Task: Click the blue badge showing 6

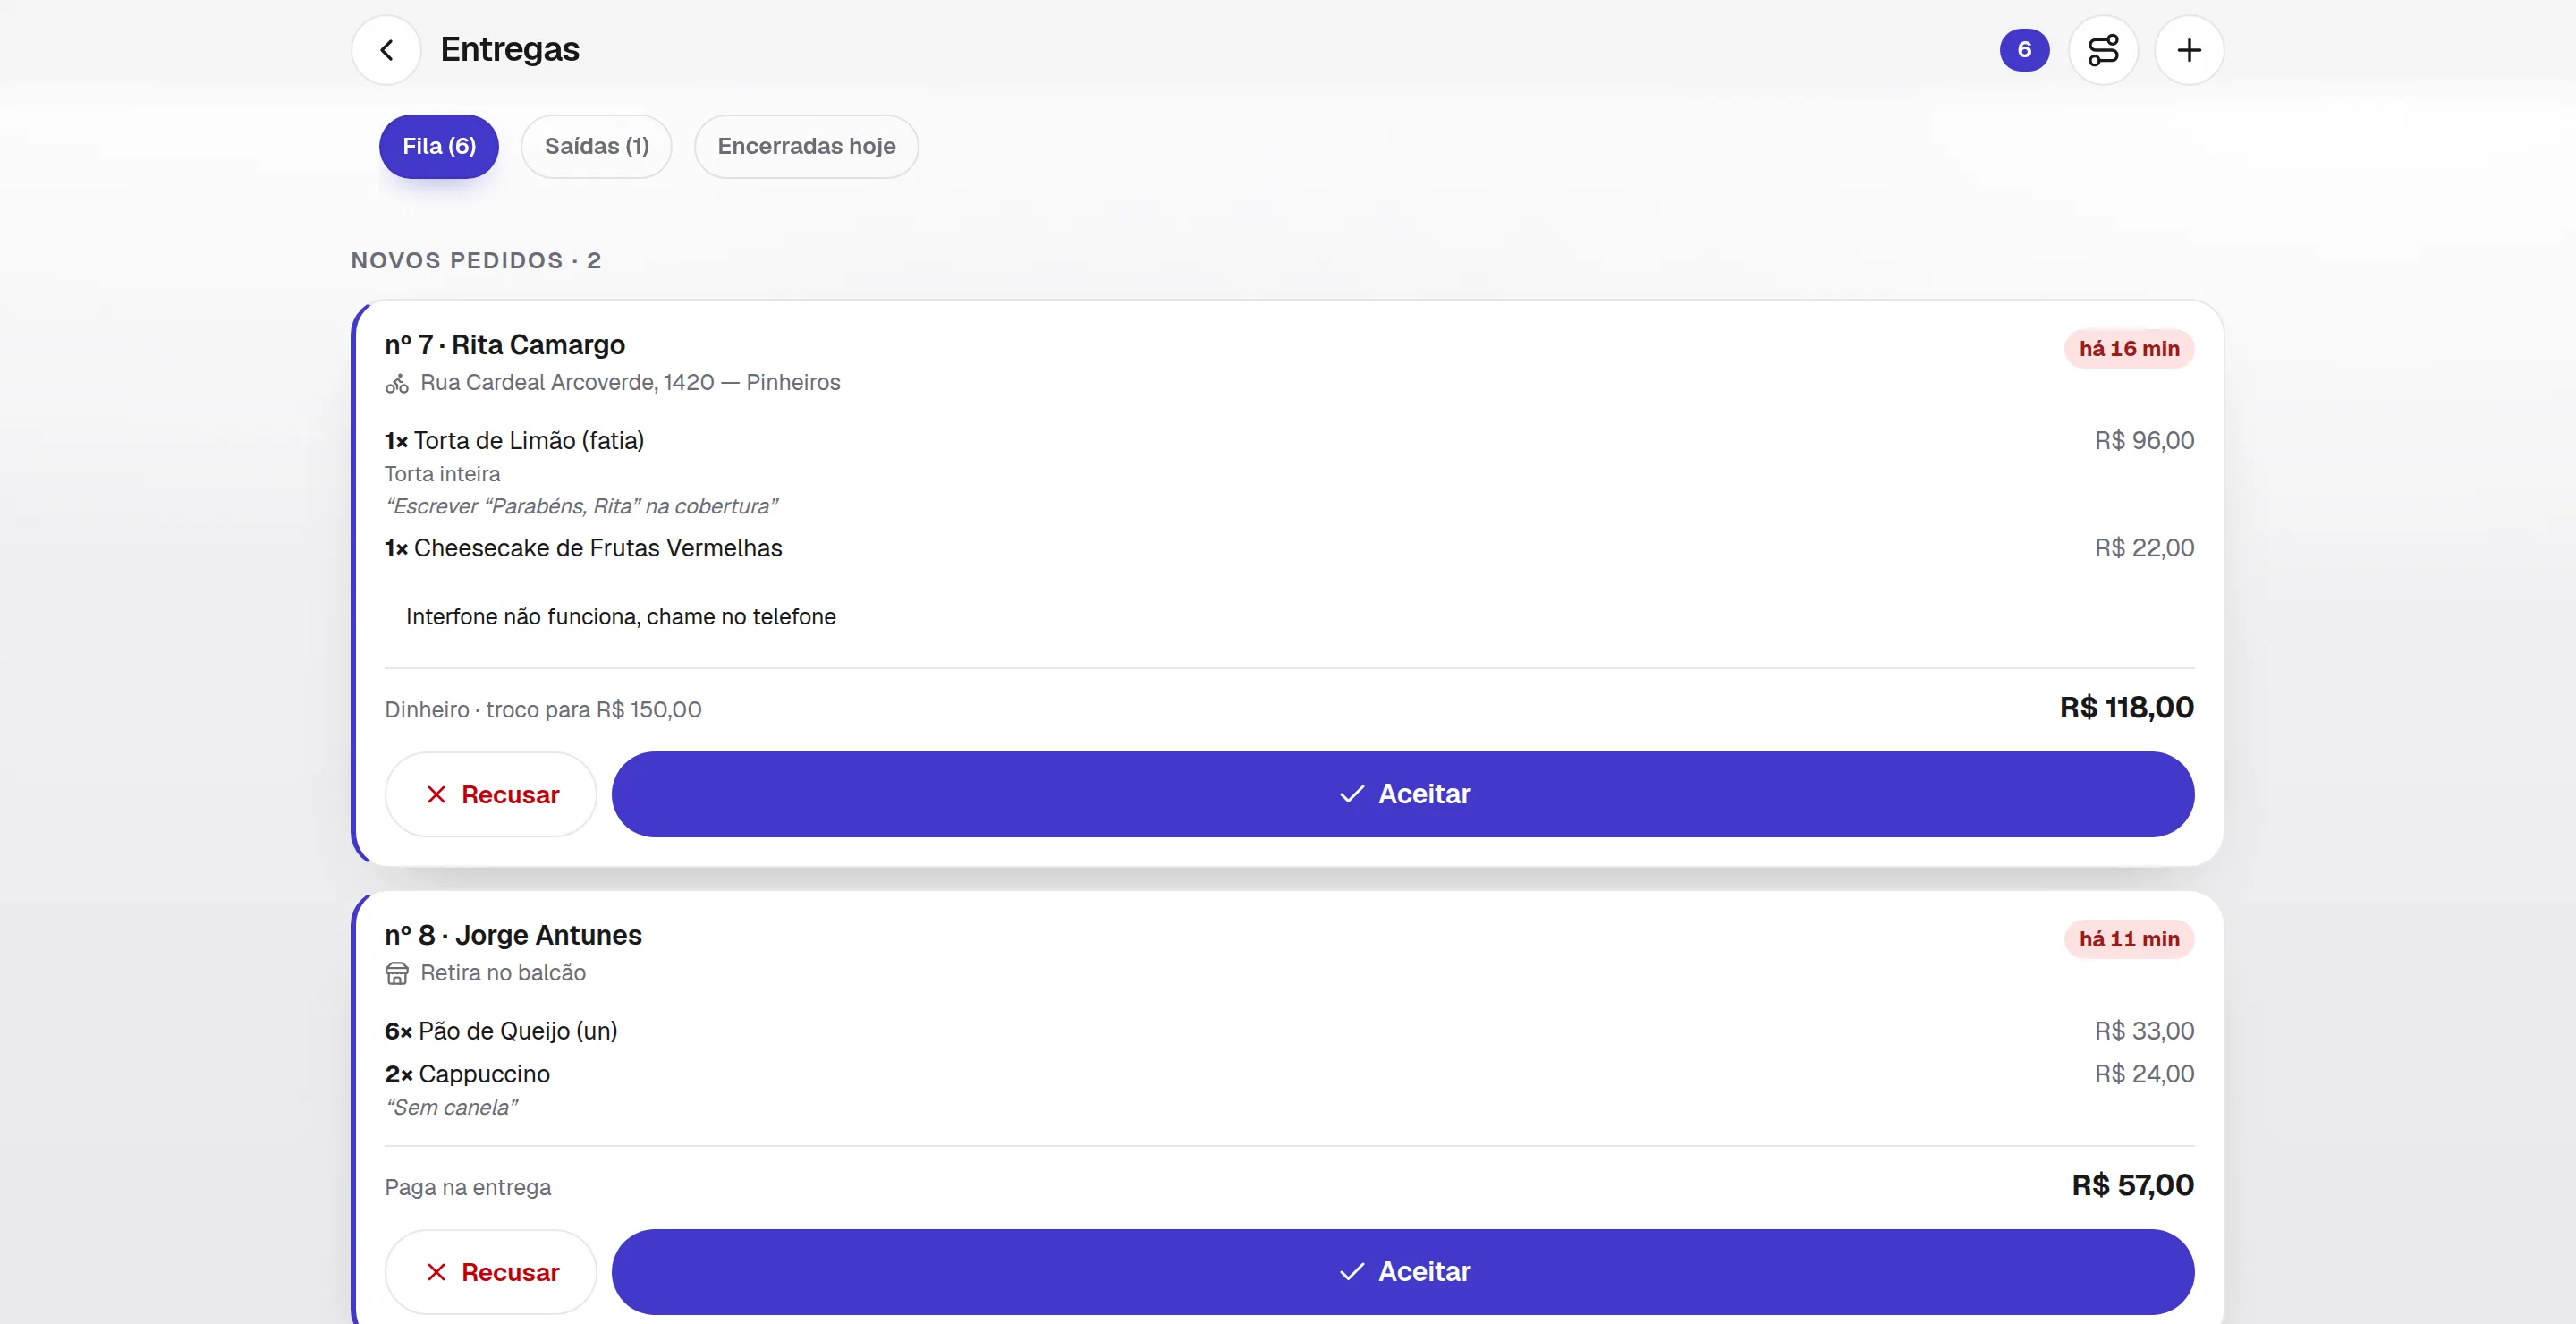Action: pyautogui.click(x=2024, y=50)
